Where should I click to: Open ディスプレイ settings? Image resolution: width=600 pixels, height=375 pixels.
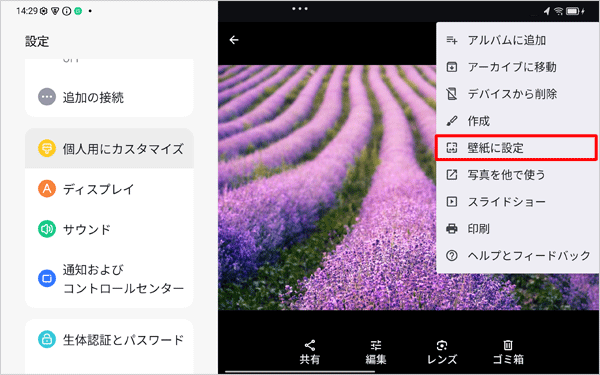click(109, 189)
